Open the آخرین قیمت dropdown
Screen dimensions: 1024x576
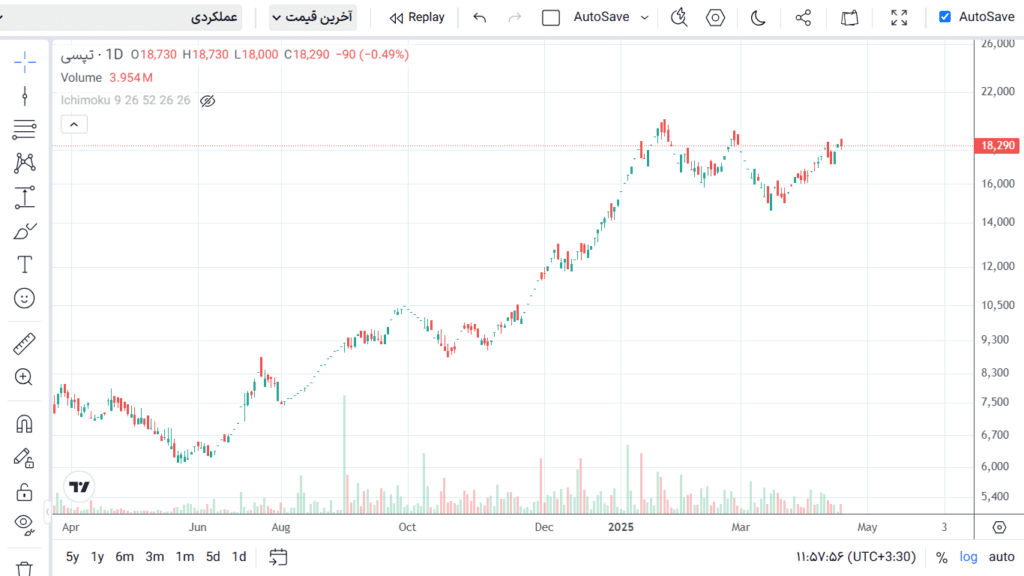pyautogui.click(x=312, y=17)
